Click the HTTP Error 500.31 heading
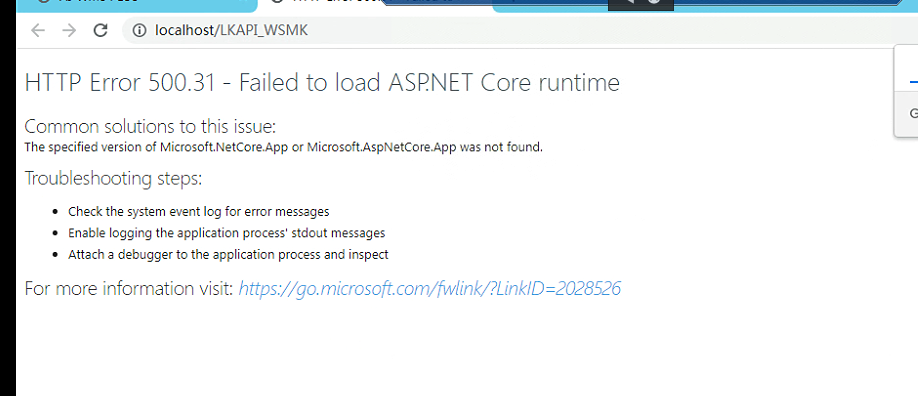 pyautogui.click(x=322, y=83)
